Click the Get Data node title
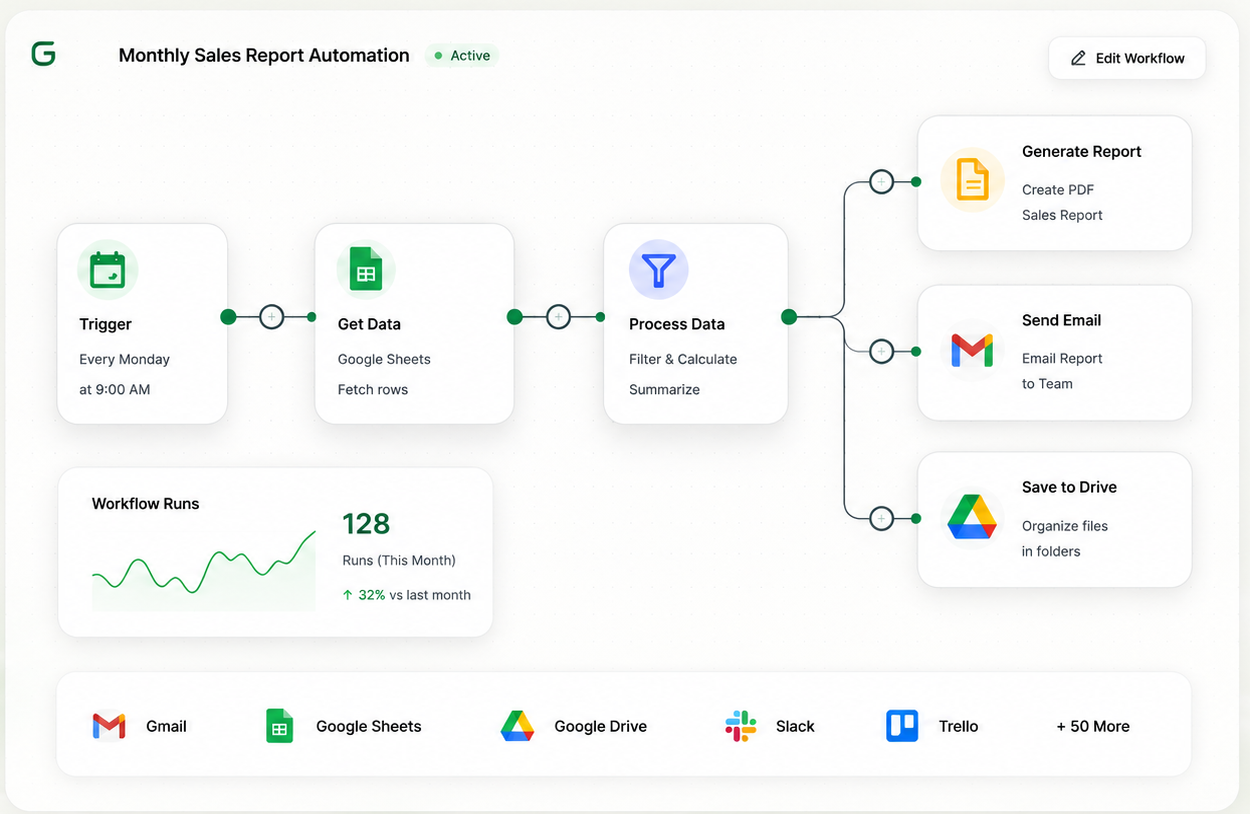1250x814 pixels. pos(369,324)
